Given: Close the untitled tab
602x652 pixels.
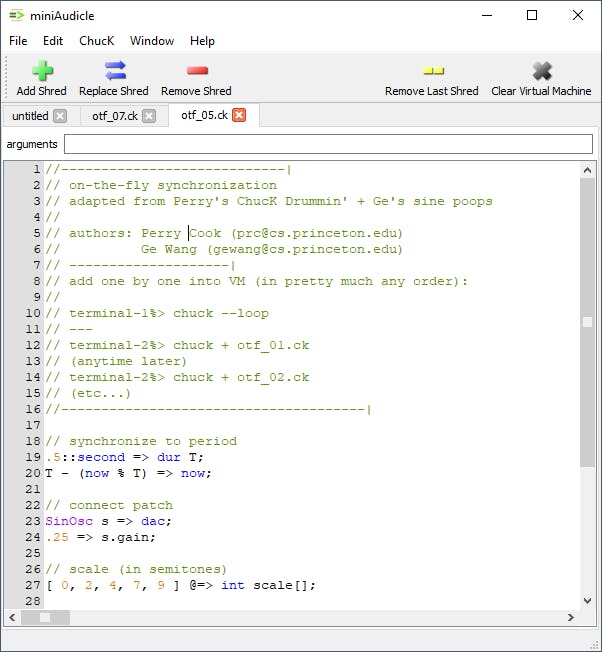Looking at the screenshot, I should point(60,116).
